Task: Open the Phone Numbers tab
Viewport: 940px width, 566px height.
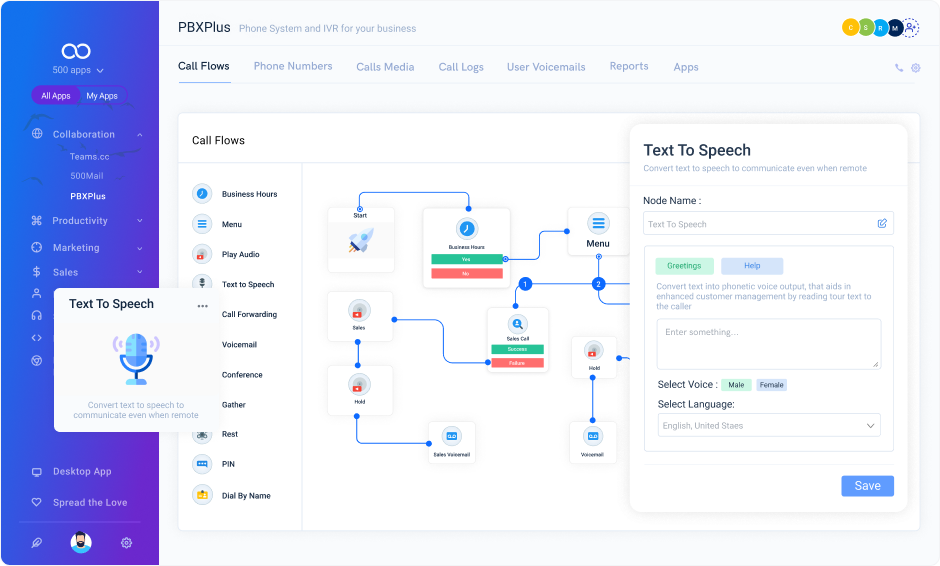Action: tap(293, 66)
